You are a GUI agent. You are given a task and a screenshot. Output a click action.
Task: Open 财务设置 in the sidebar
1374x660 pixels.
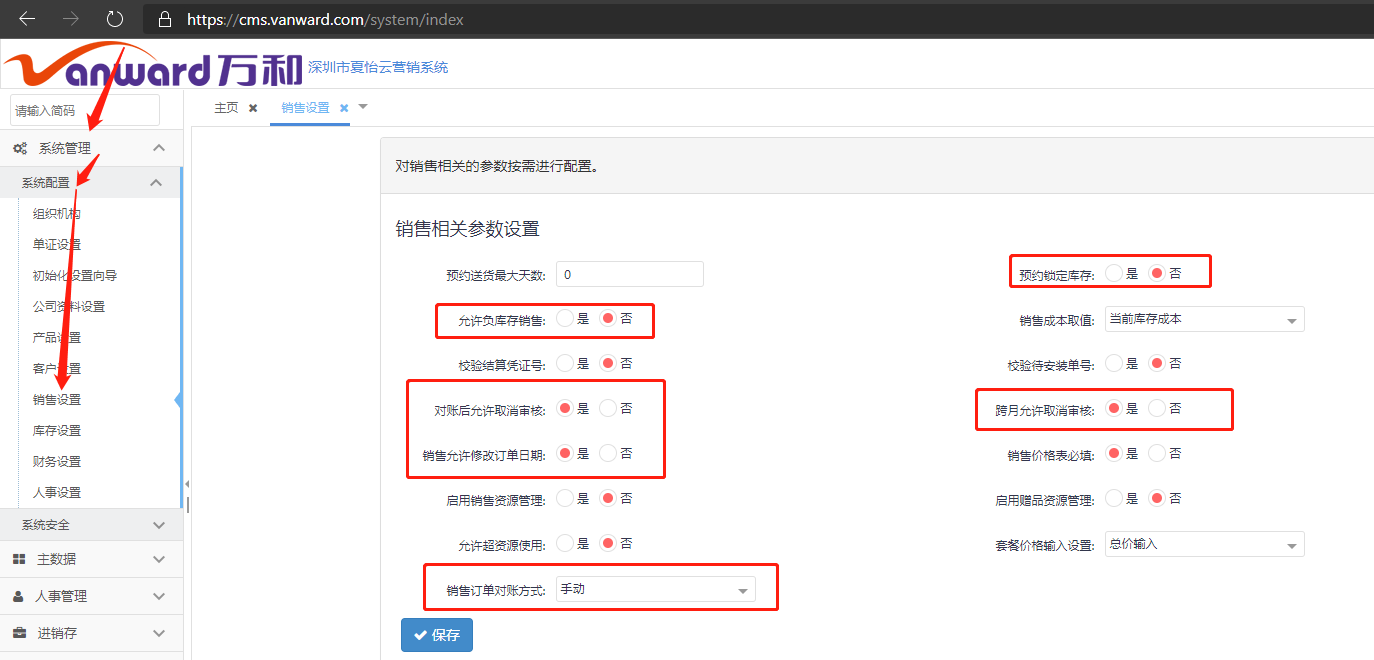pyautogui.click(x=57, y=462)
